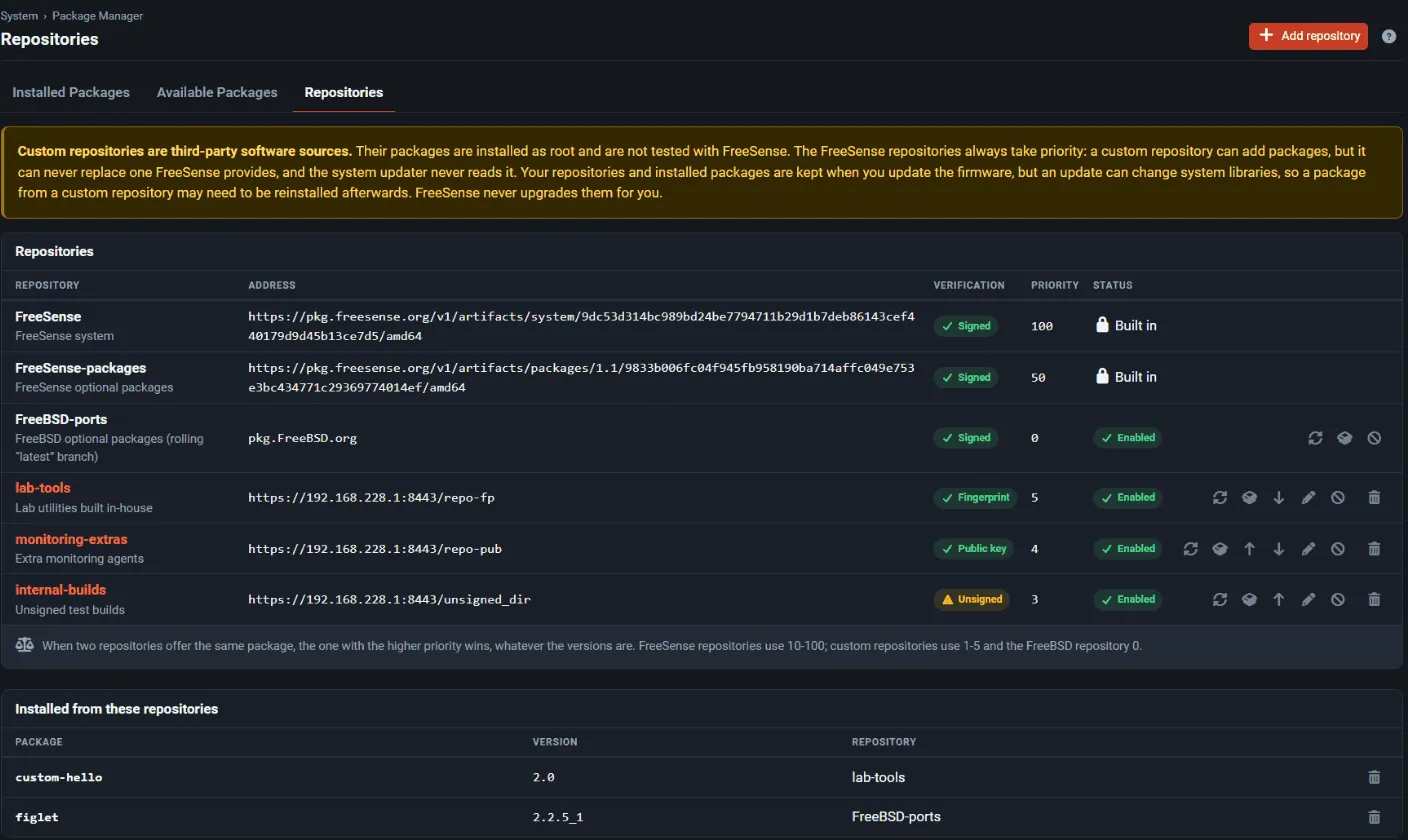This screenshot has width=1408, height=840.
Task: Delete the lab-tools repository
Action: click(1374, 497)
